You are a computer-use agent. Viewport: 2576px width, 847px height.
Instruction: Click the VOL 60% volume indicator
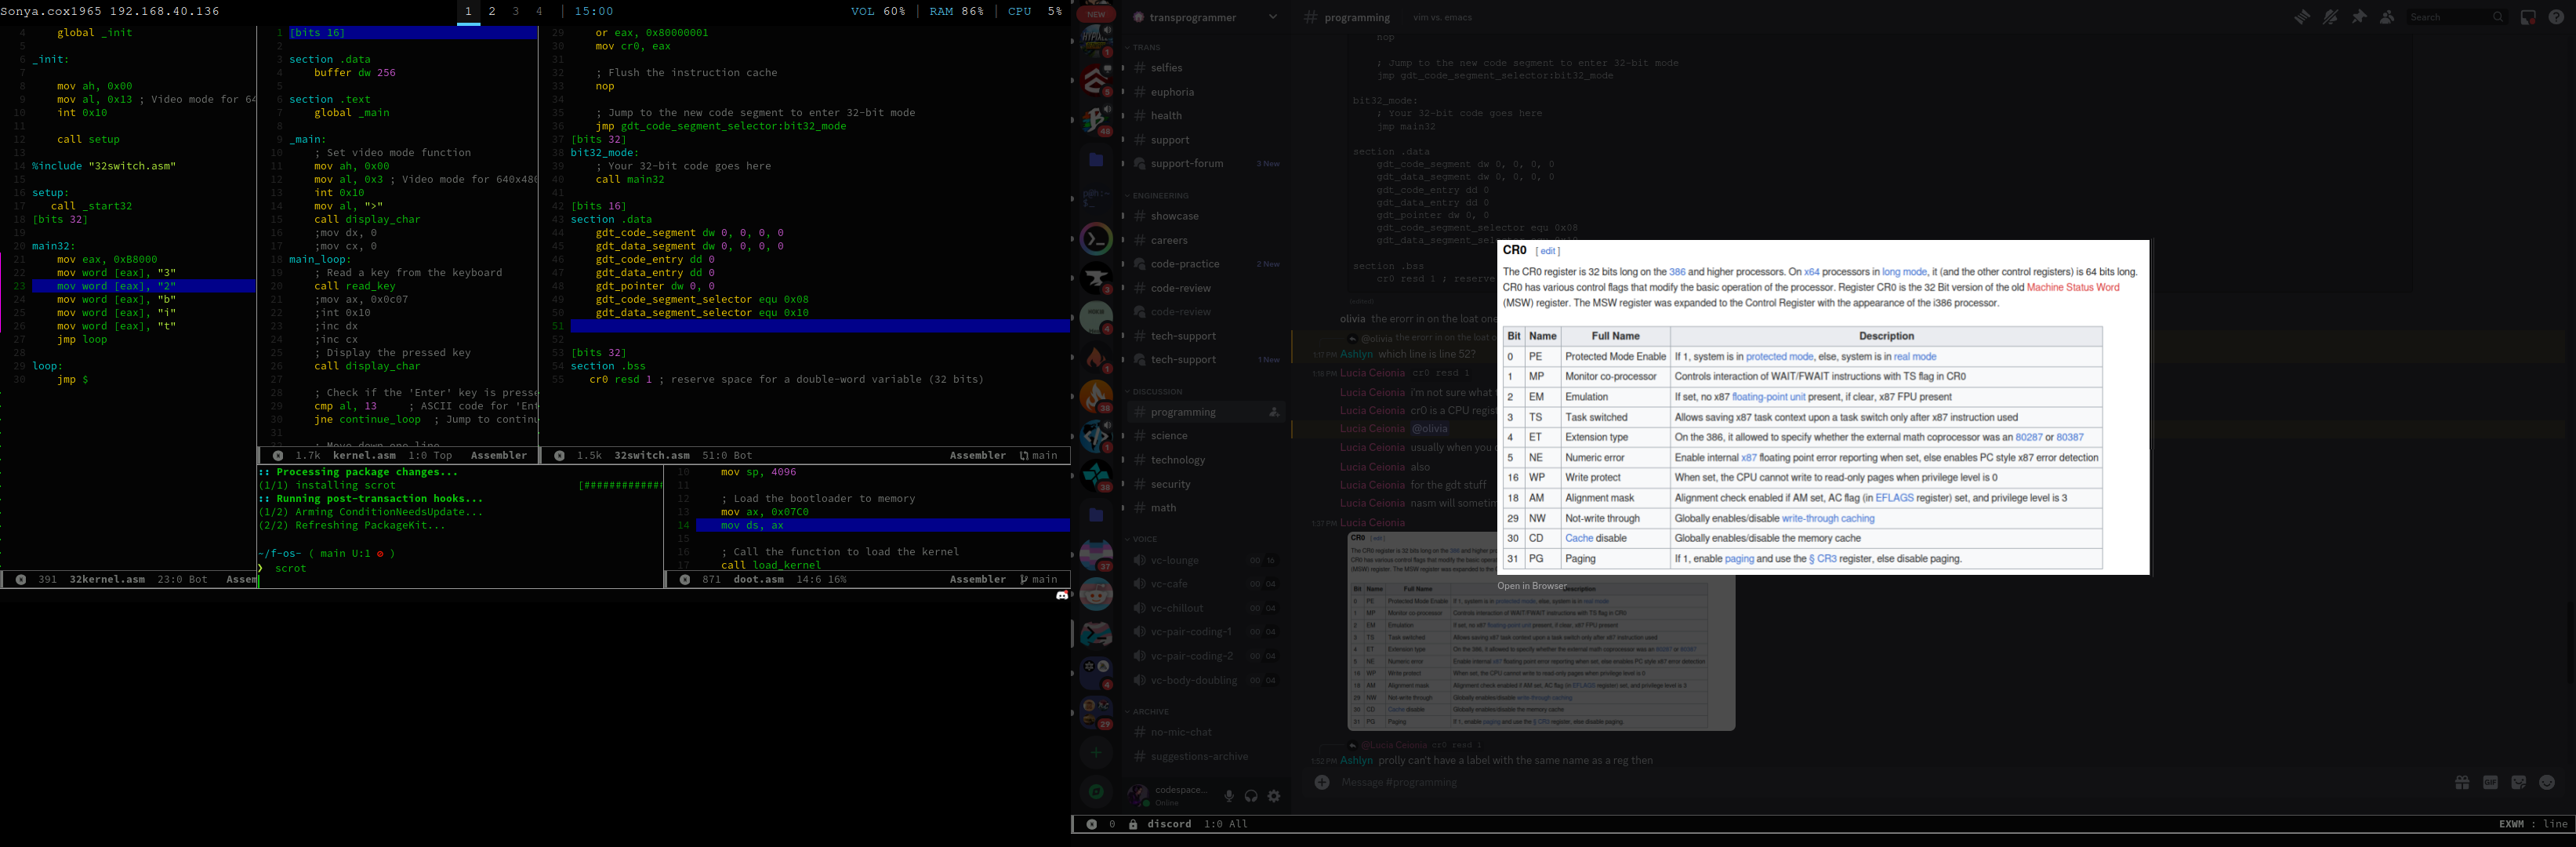[x=877, y=11]
